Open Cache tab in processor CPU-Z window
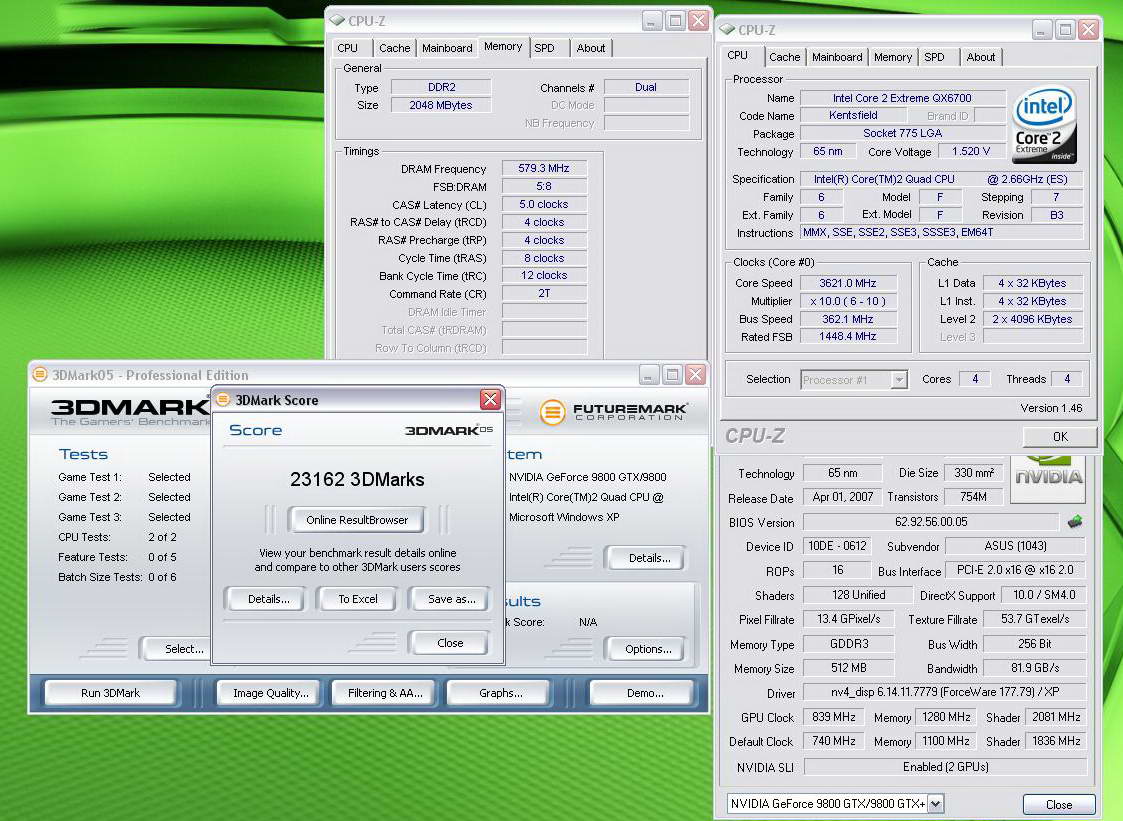1123x821 pixels. [785, 57]
